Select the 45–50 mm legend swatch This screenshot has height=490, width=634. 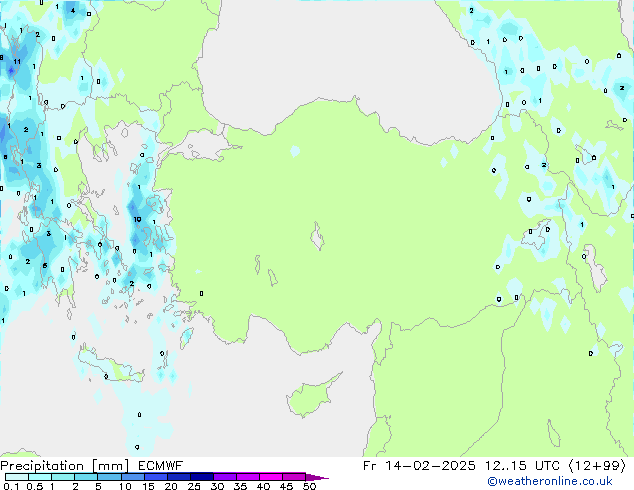click(294, 477)
